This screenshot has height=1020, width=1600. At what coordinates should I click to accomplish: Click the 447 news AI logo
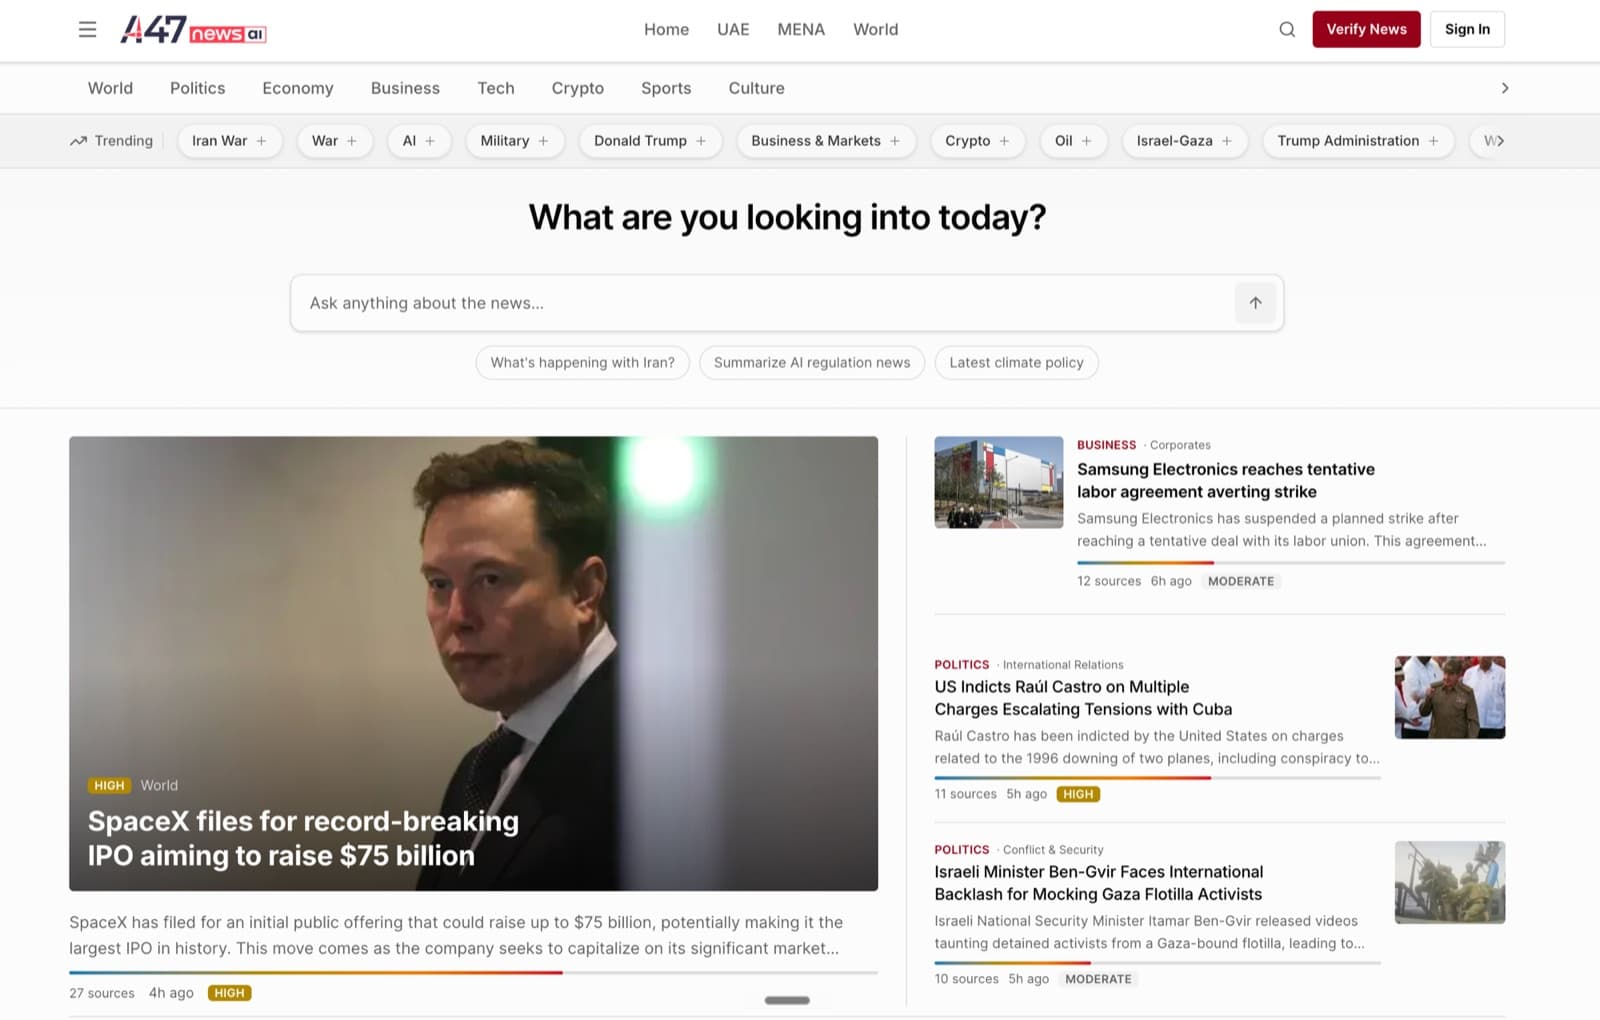(193, 29)
